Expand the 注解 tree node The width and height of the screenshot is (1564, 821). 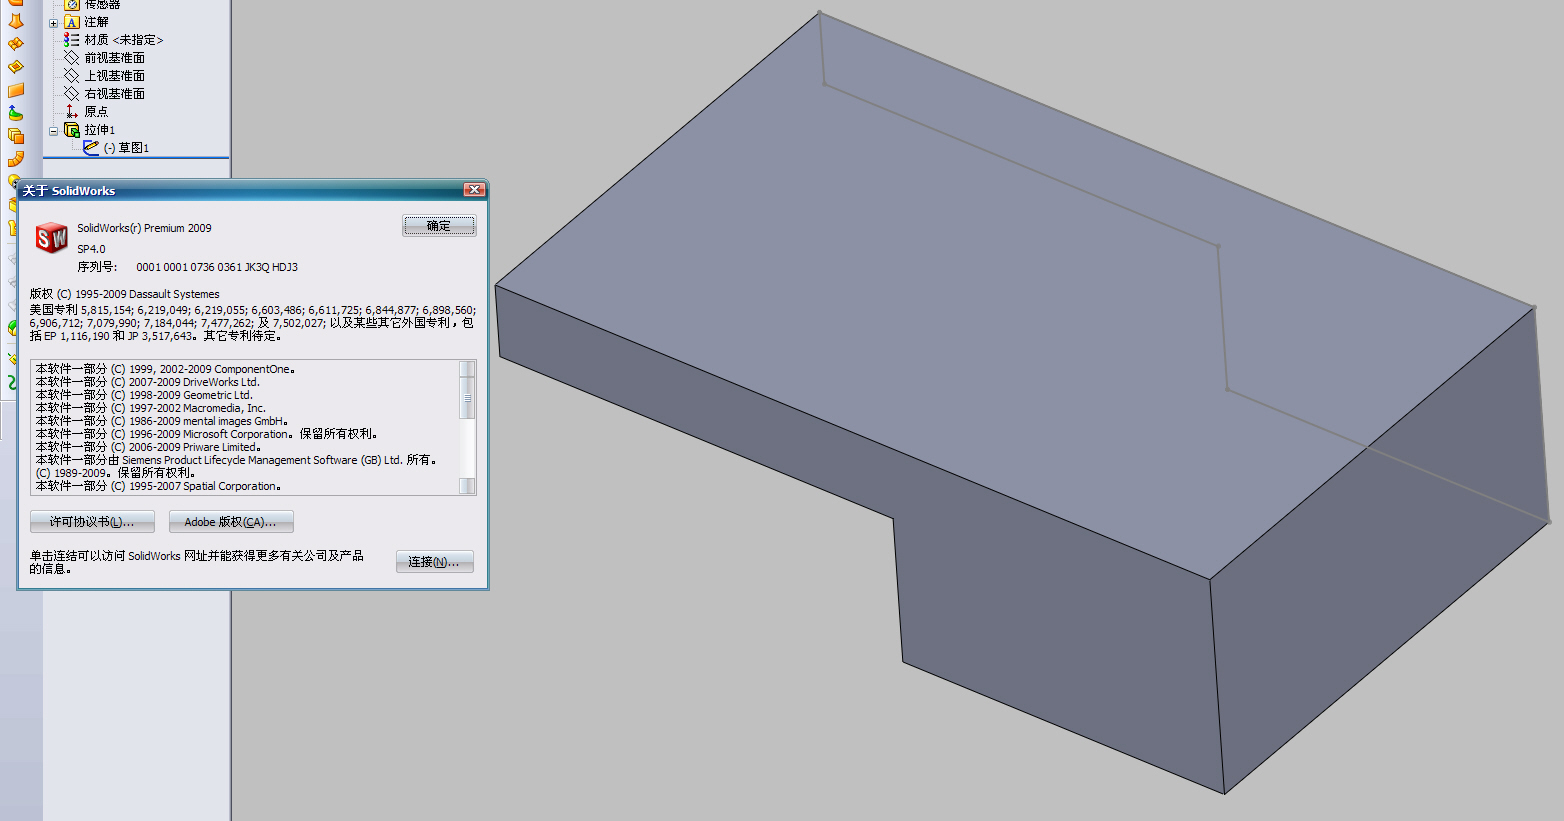(54, 22)
